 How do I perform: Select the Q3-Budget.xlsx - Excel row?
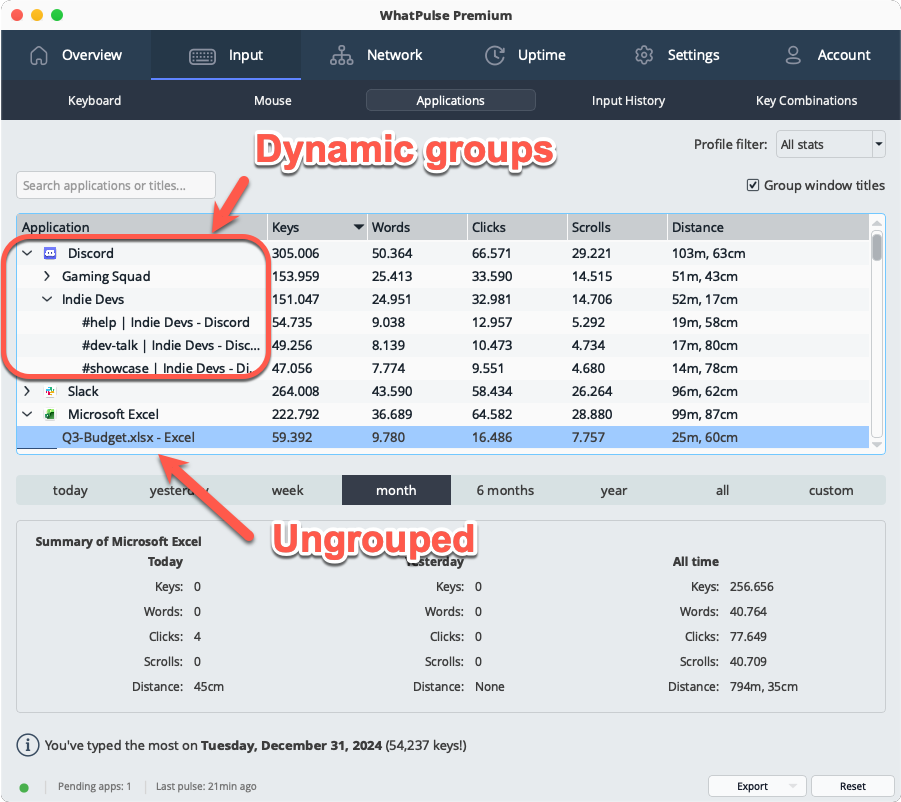[x=442, y=437]
